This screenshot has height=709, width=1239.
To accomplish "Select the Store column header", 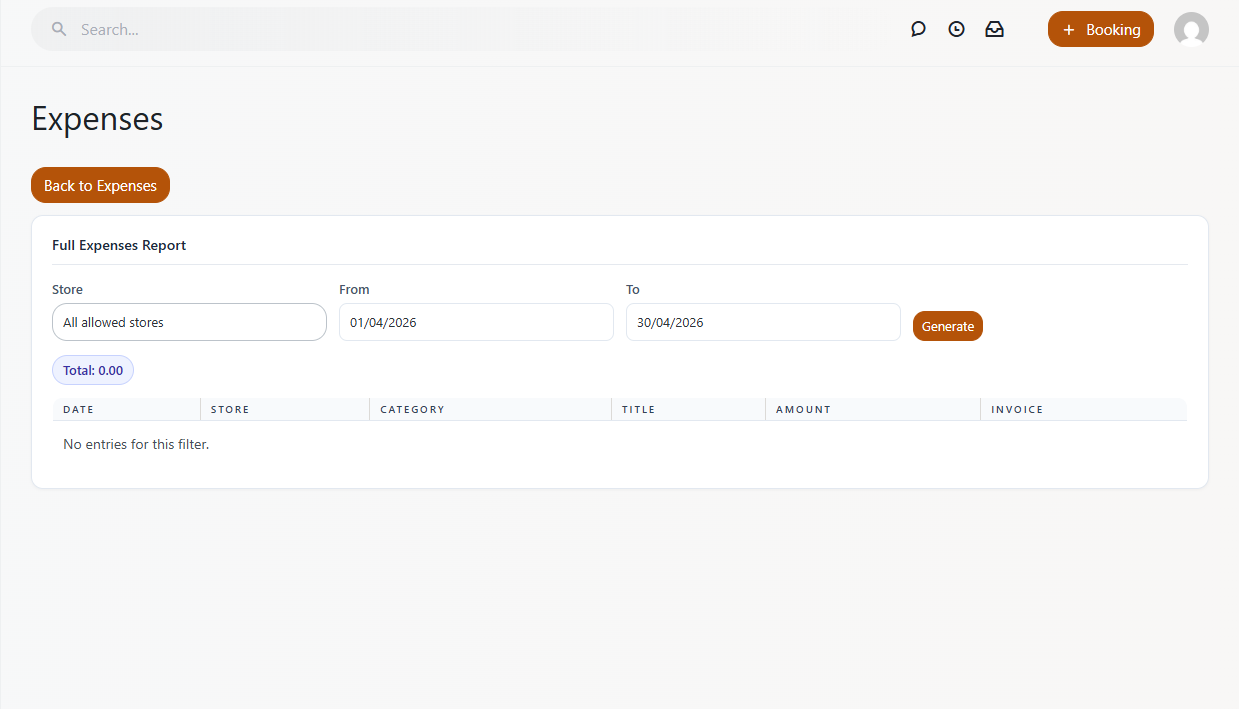I will tap(230, 410).
